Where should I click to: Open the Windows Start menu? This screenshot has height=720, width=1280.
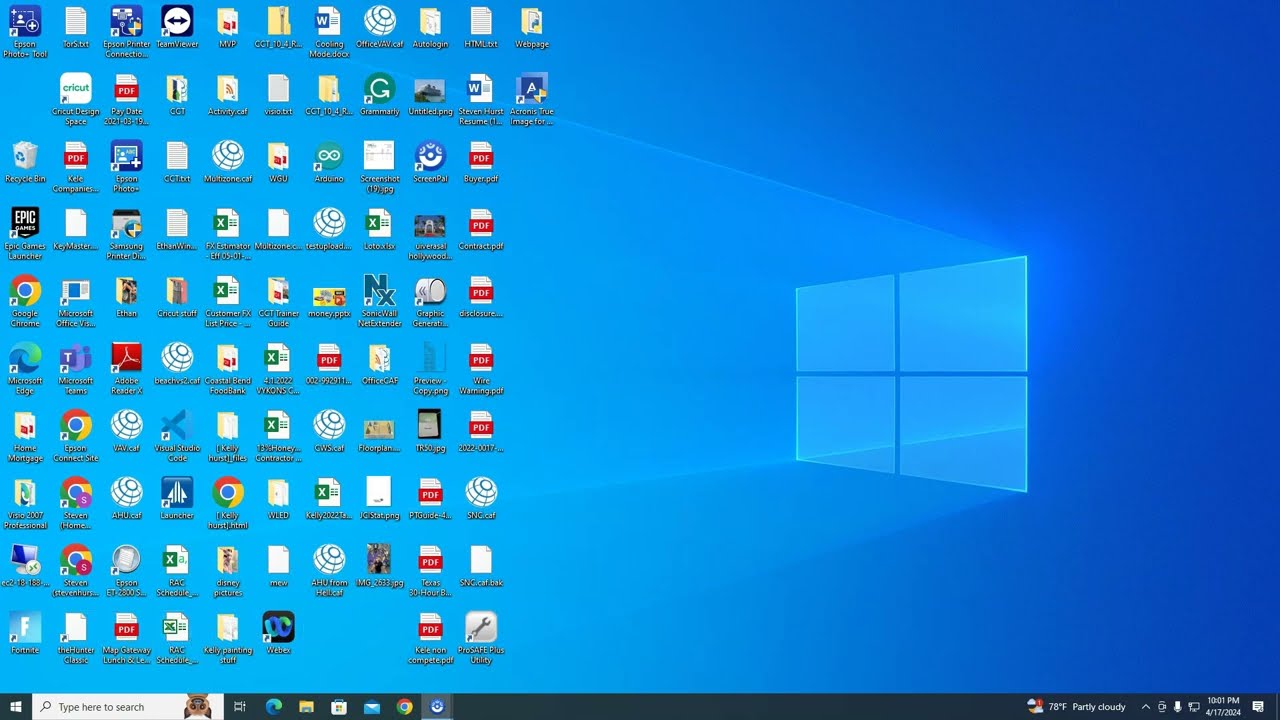(16, 707)
